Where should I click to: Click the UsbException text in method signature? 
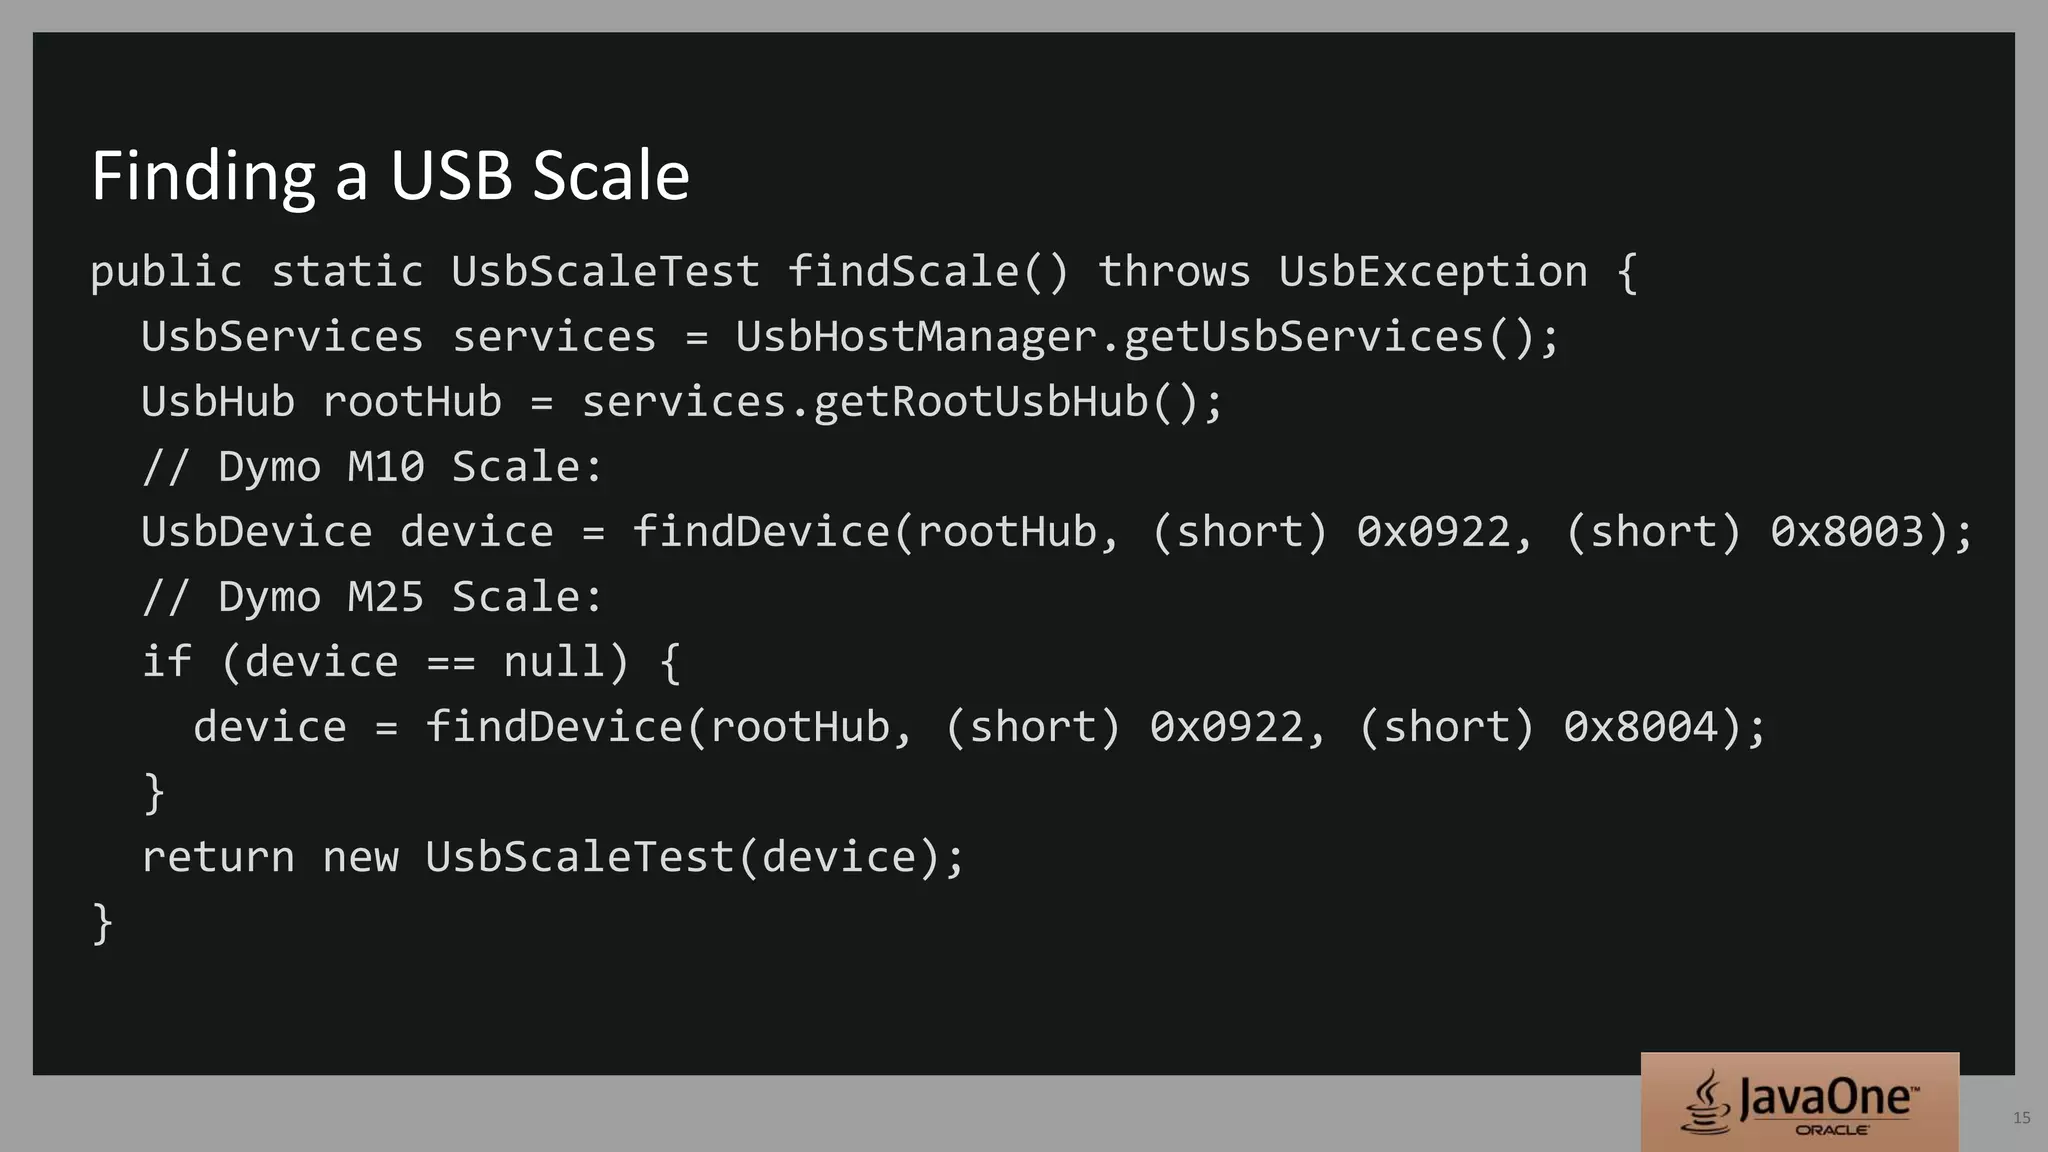pos(1433,272)
